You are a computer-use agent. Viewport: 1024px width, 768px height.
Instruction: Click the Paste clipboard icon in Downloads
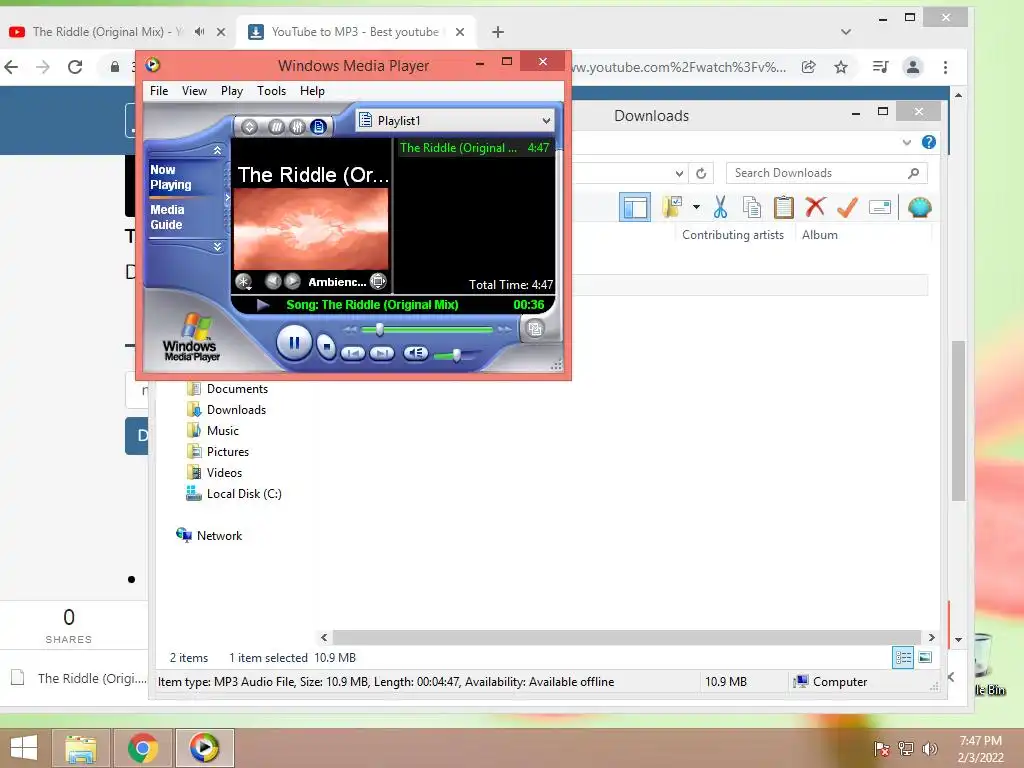point(783,207)
